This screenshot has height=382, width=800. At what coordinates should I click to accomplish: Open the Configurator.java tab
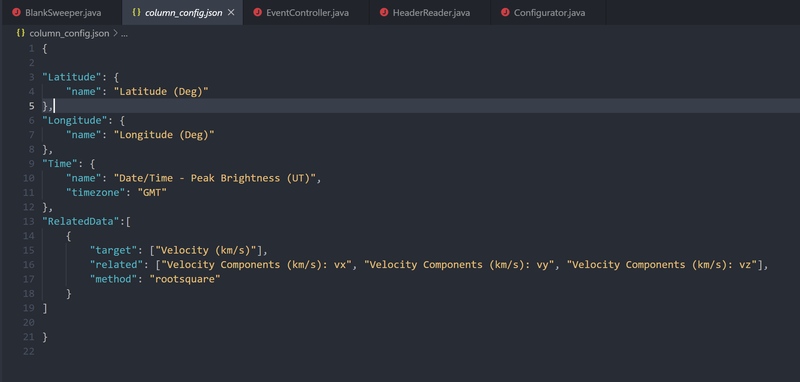coord(548,12)
